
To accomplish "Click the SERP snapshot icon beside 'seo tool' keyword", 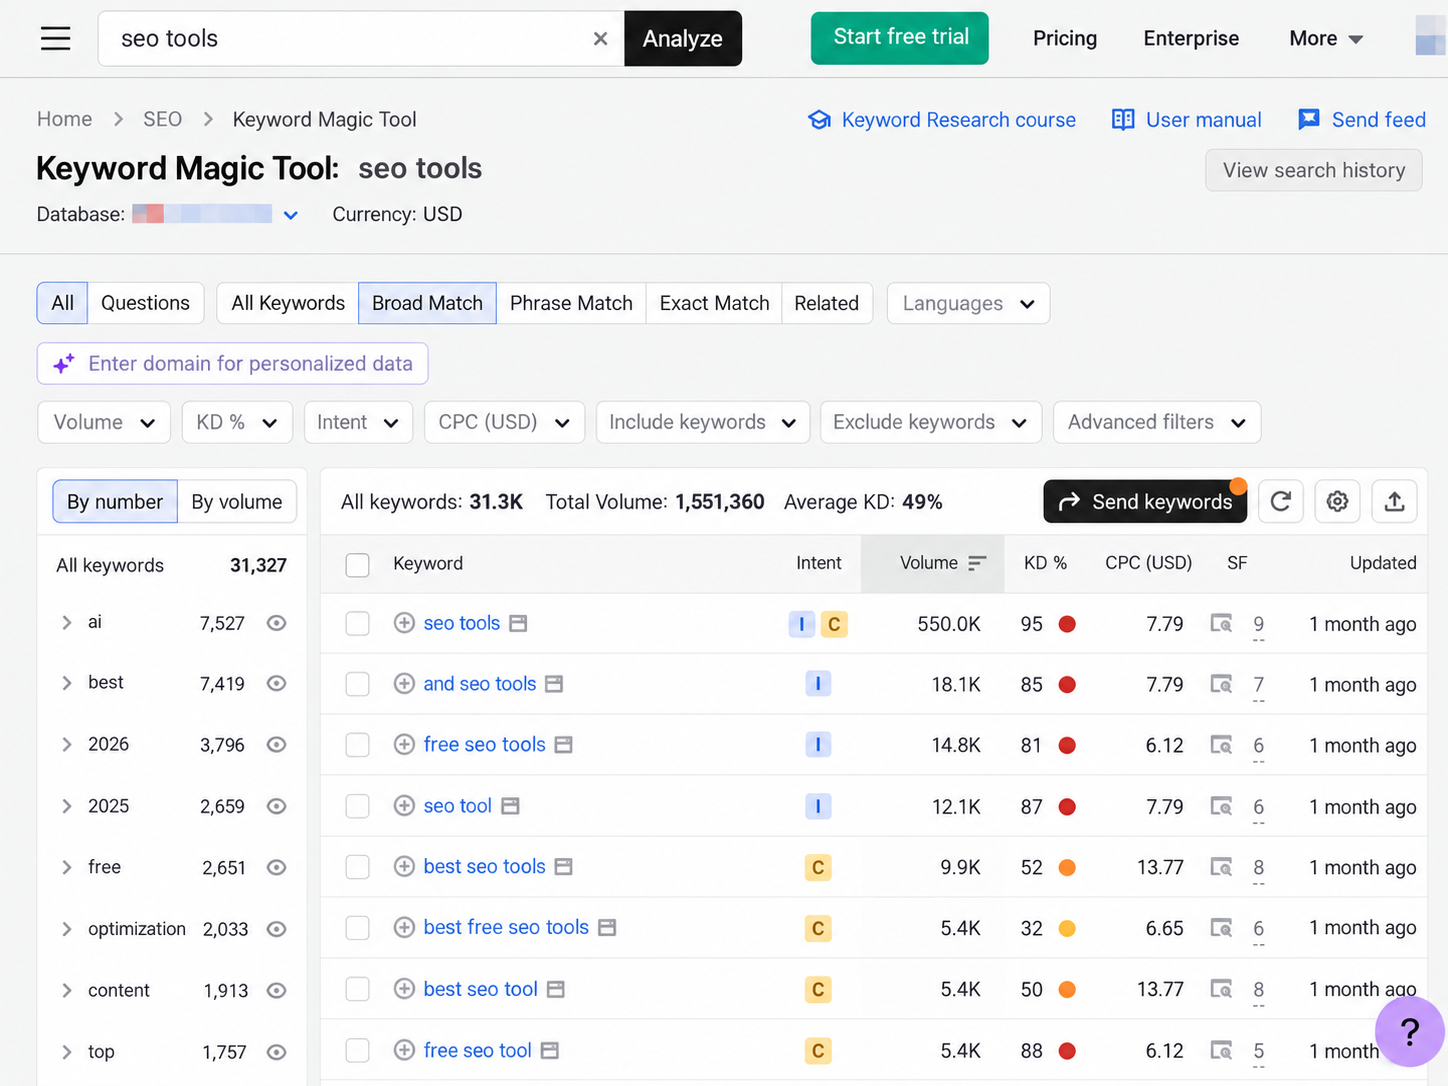I will pyautogui.click(x=510, y=806).
